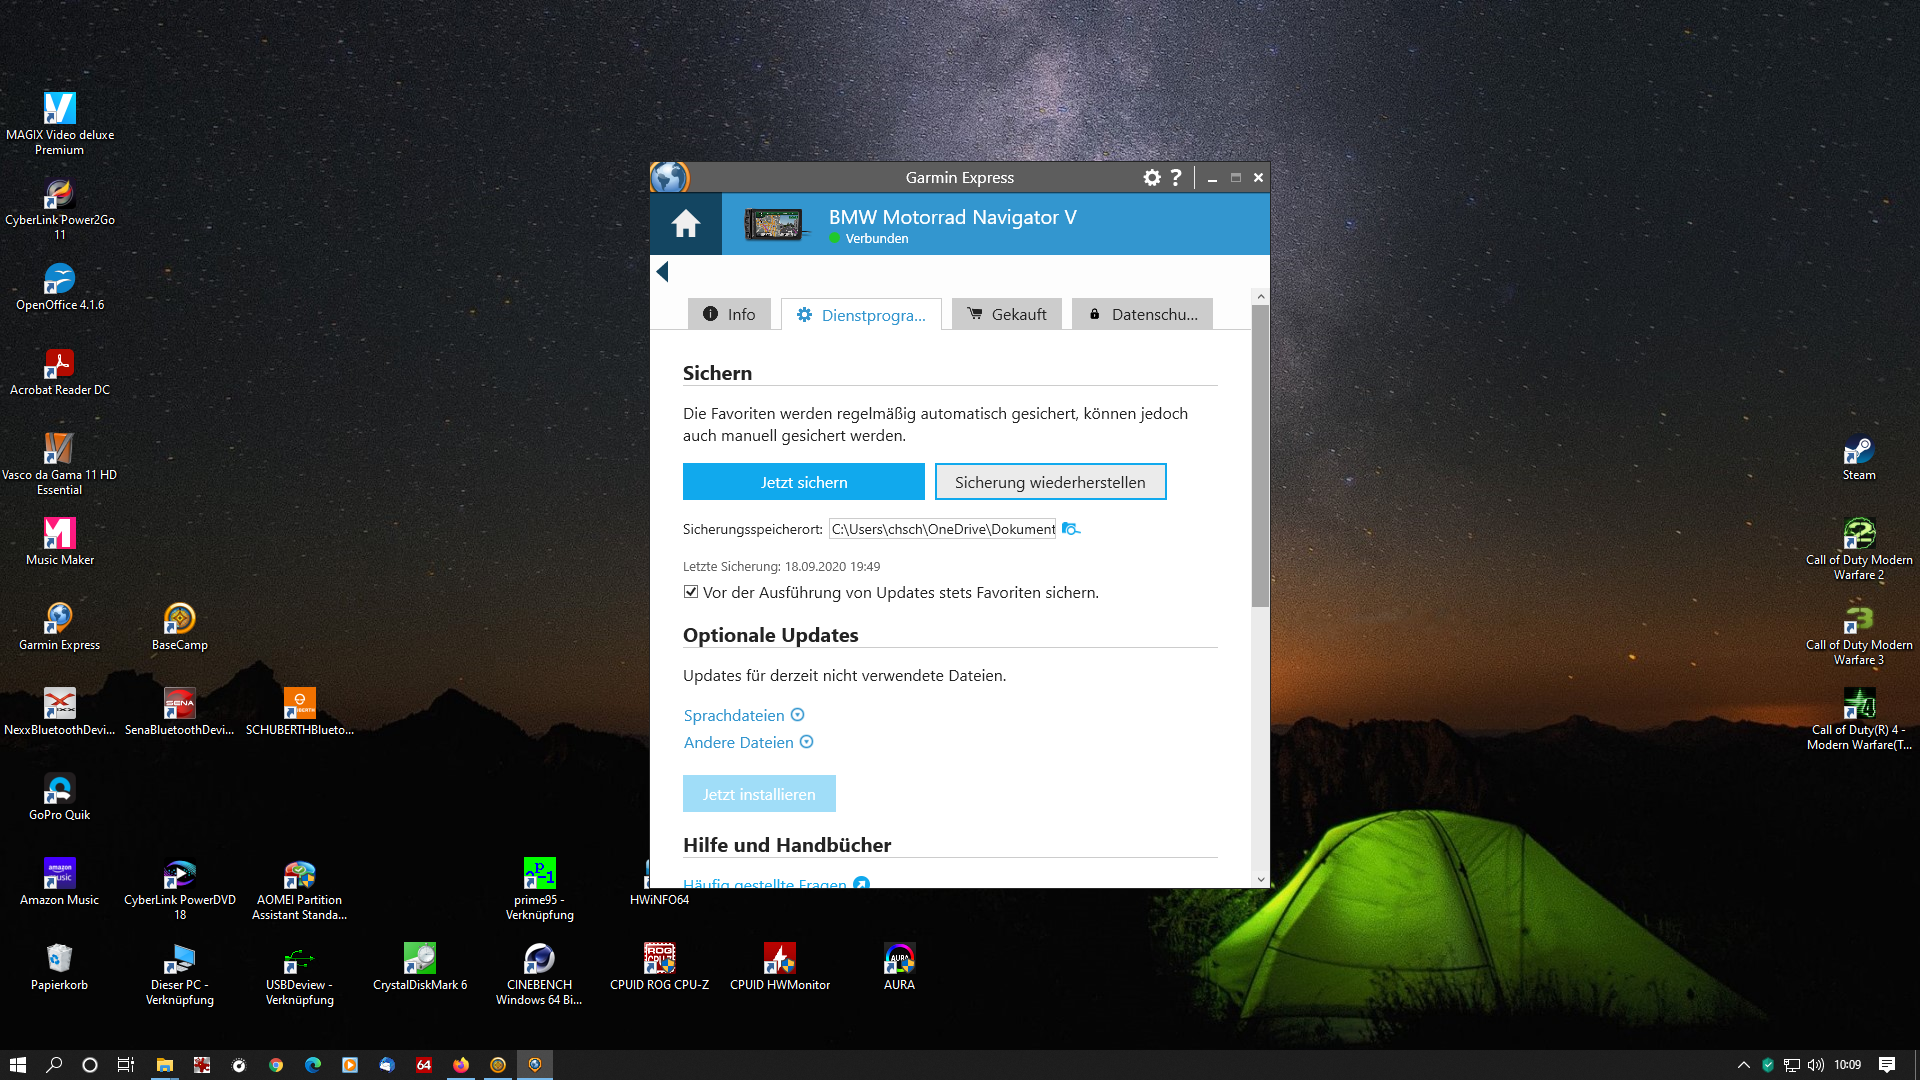Toggle backup favorites before updates checkbox
The image size is (1920, 1080).
click(x=691, y=592)
